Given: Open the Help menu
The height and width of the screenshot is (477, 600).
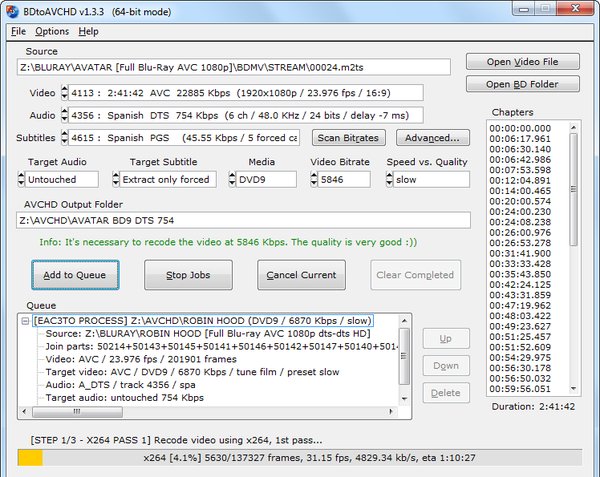Looking at the screenshot, I should (x=88, y=31).
